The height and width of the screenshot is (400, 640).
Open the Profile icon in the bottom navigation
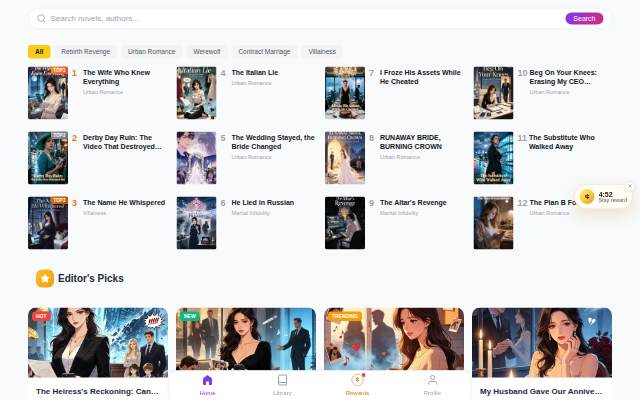point(432,380)
